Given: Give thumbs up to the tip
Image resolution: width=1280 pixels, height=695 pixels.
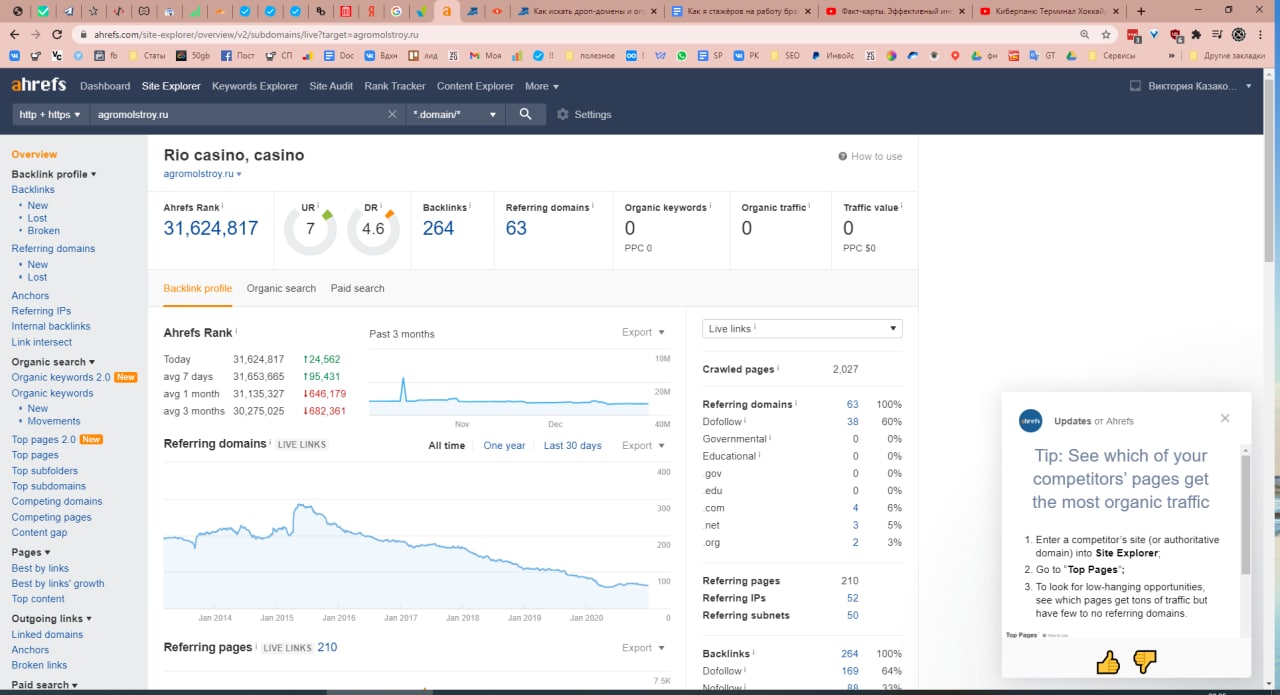Looking at the screenshot, I should tap(1108, 662).
